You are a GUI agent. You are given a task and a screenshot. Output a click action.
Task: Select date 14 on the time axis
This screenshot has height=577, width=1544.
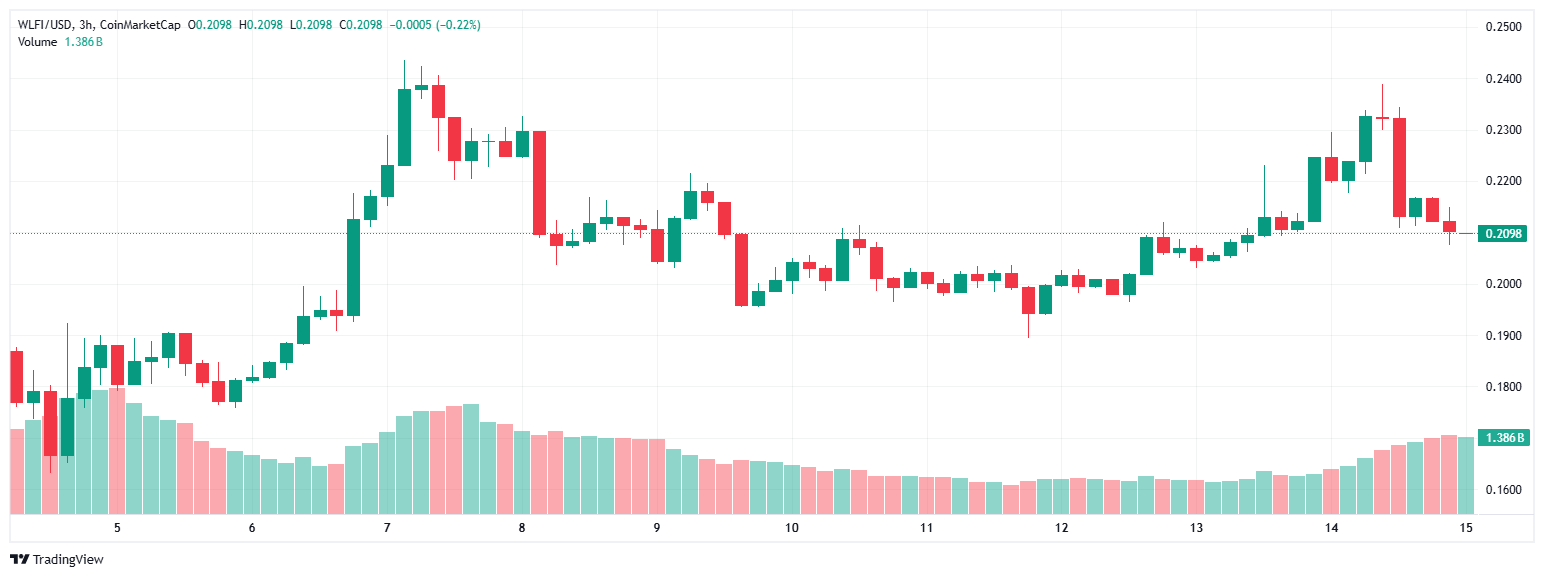pos(1331,528)
